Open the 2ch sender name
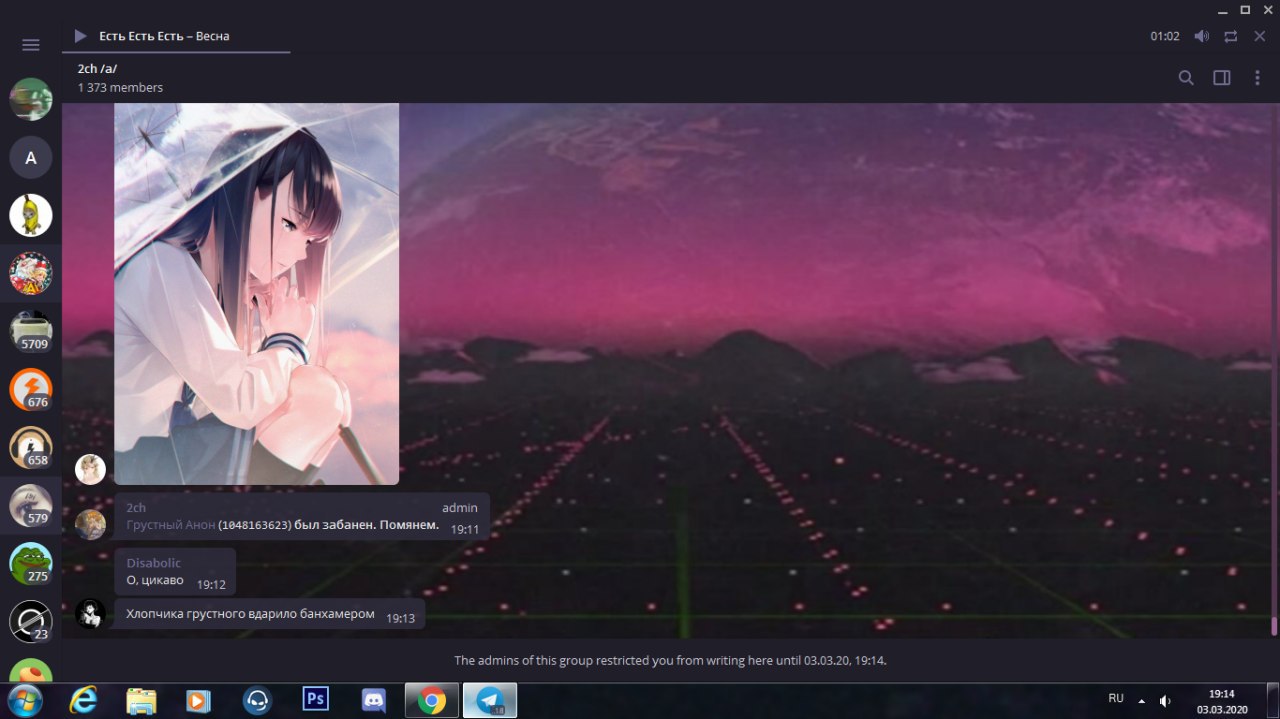This screenshot has height=719, width=1280. [136, 508]
